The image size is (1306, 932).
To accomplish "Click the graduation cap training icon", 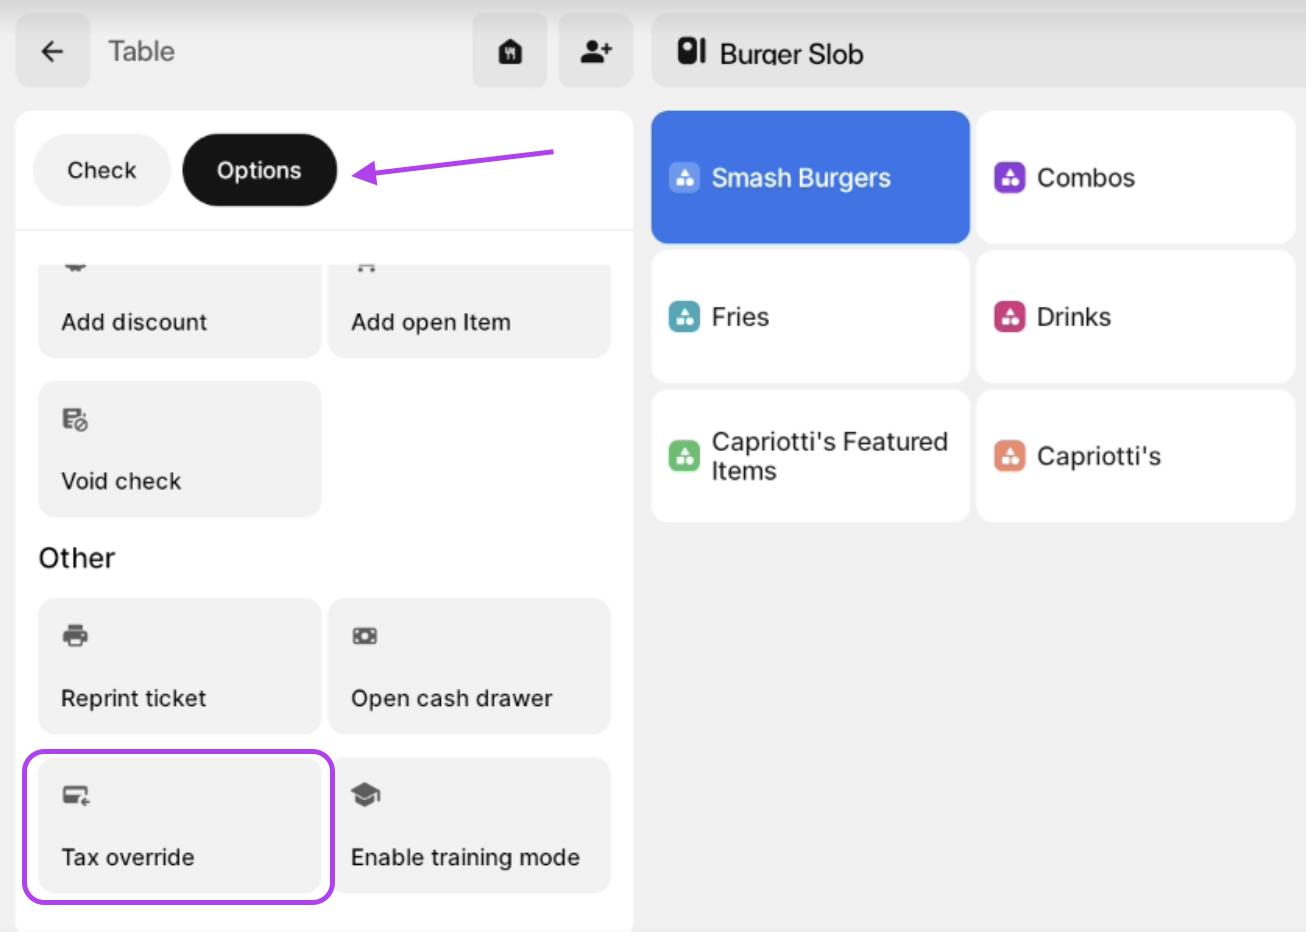I will pyautogui.click(x=365, y=795).
